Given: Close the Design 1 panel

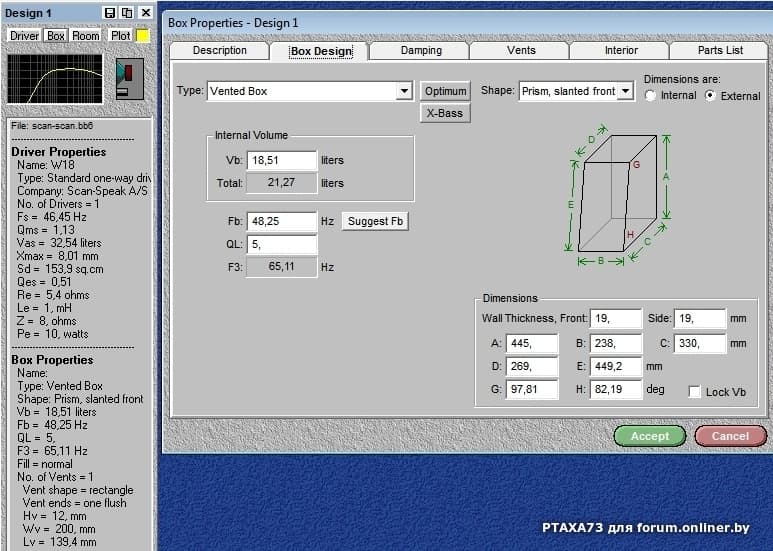Looking at the screenshot, I should pos(146,13).
